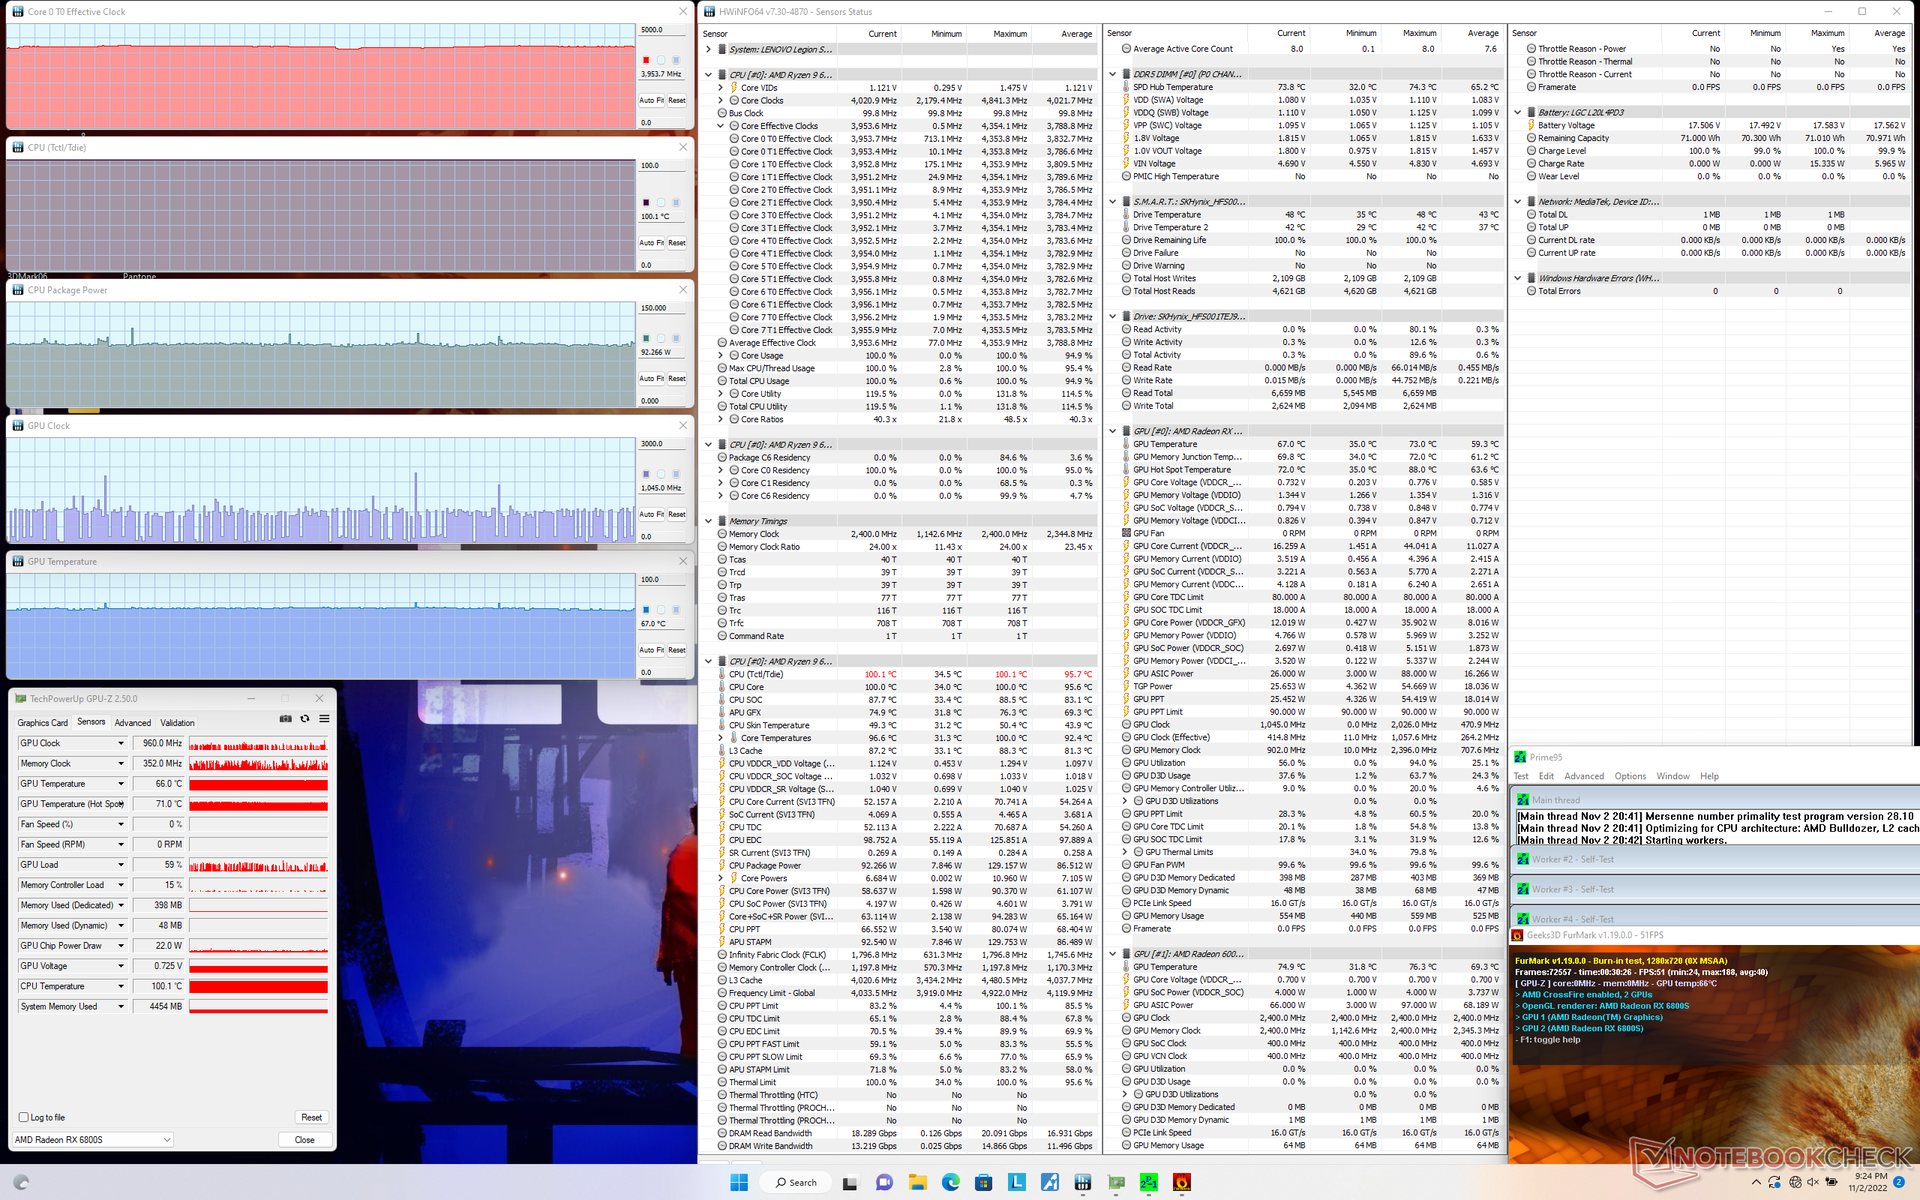Open the Prime95 Test menu

click(1521, 776)
